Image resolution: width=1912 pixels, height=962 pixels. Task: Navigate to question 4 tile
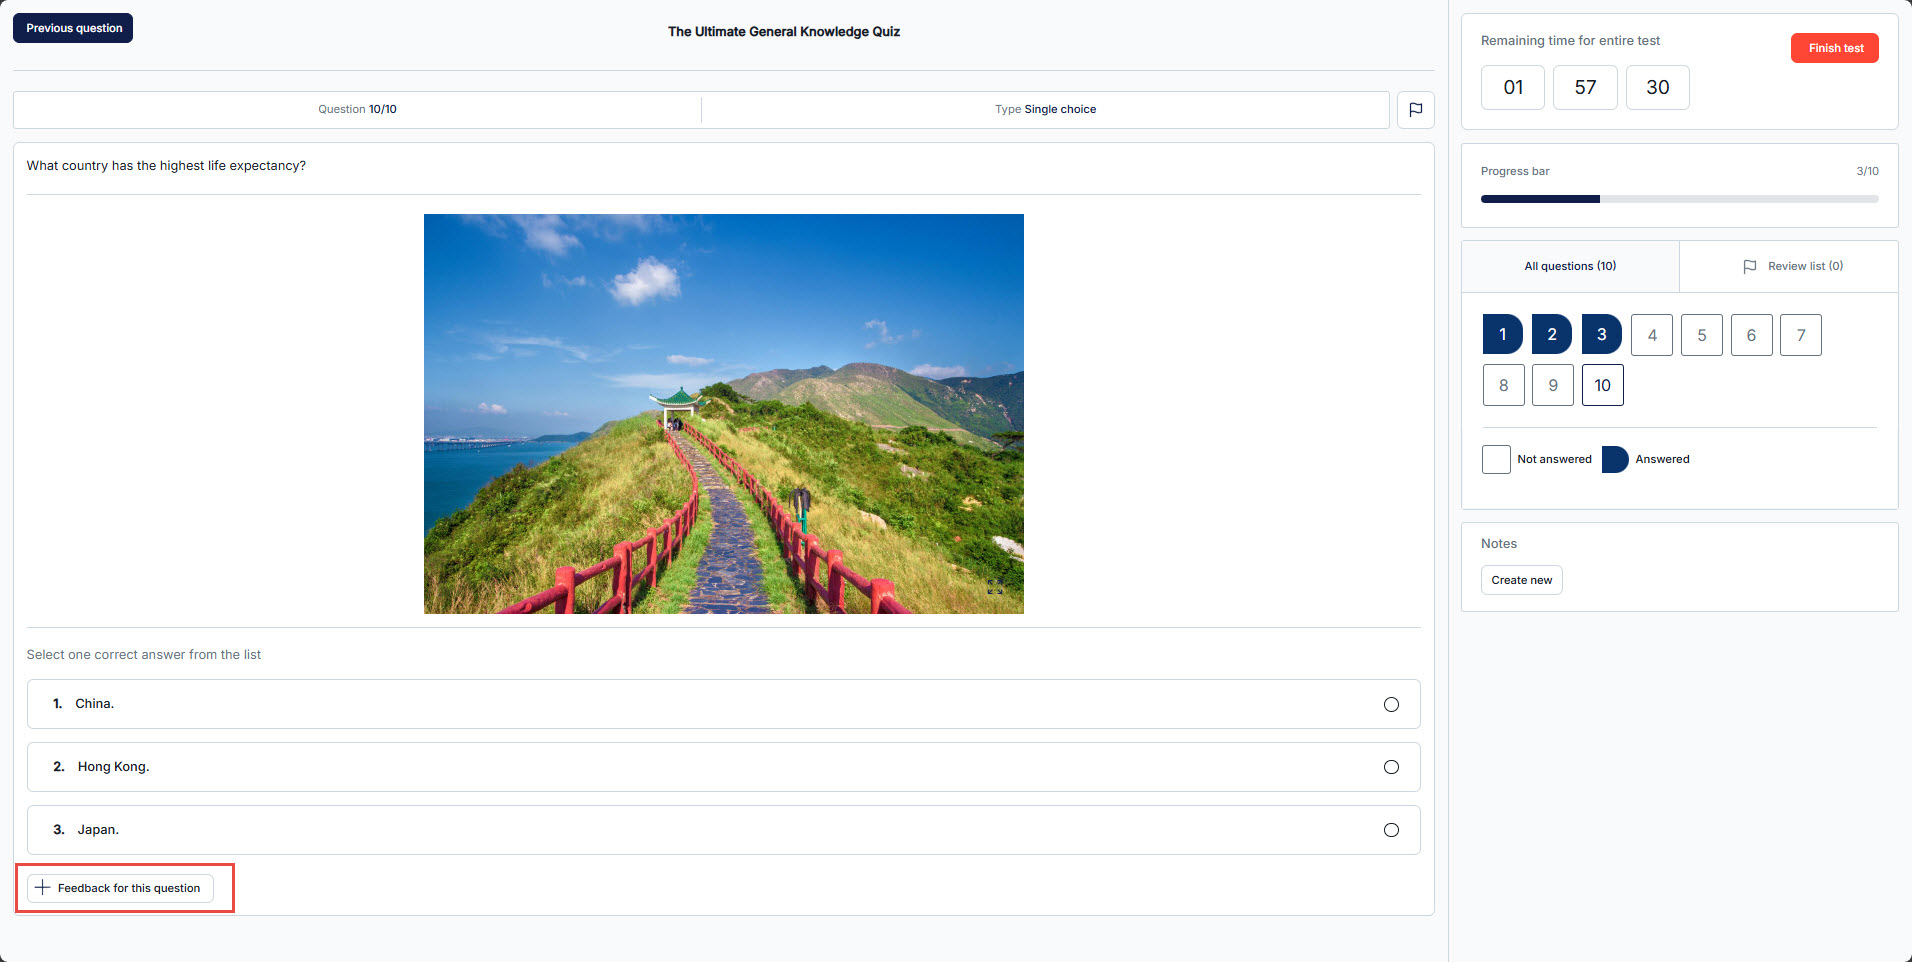point(1651,335)
